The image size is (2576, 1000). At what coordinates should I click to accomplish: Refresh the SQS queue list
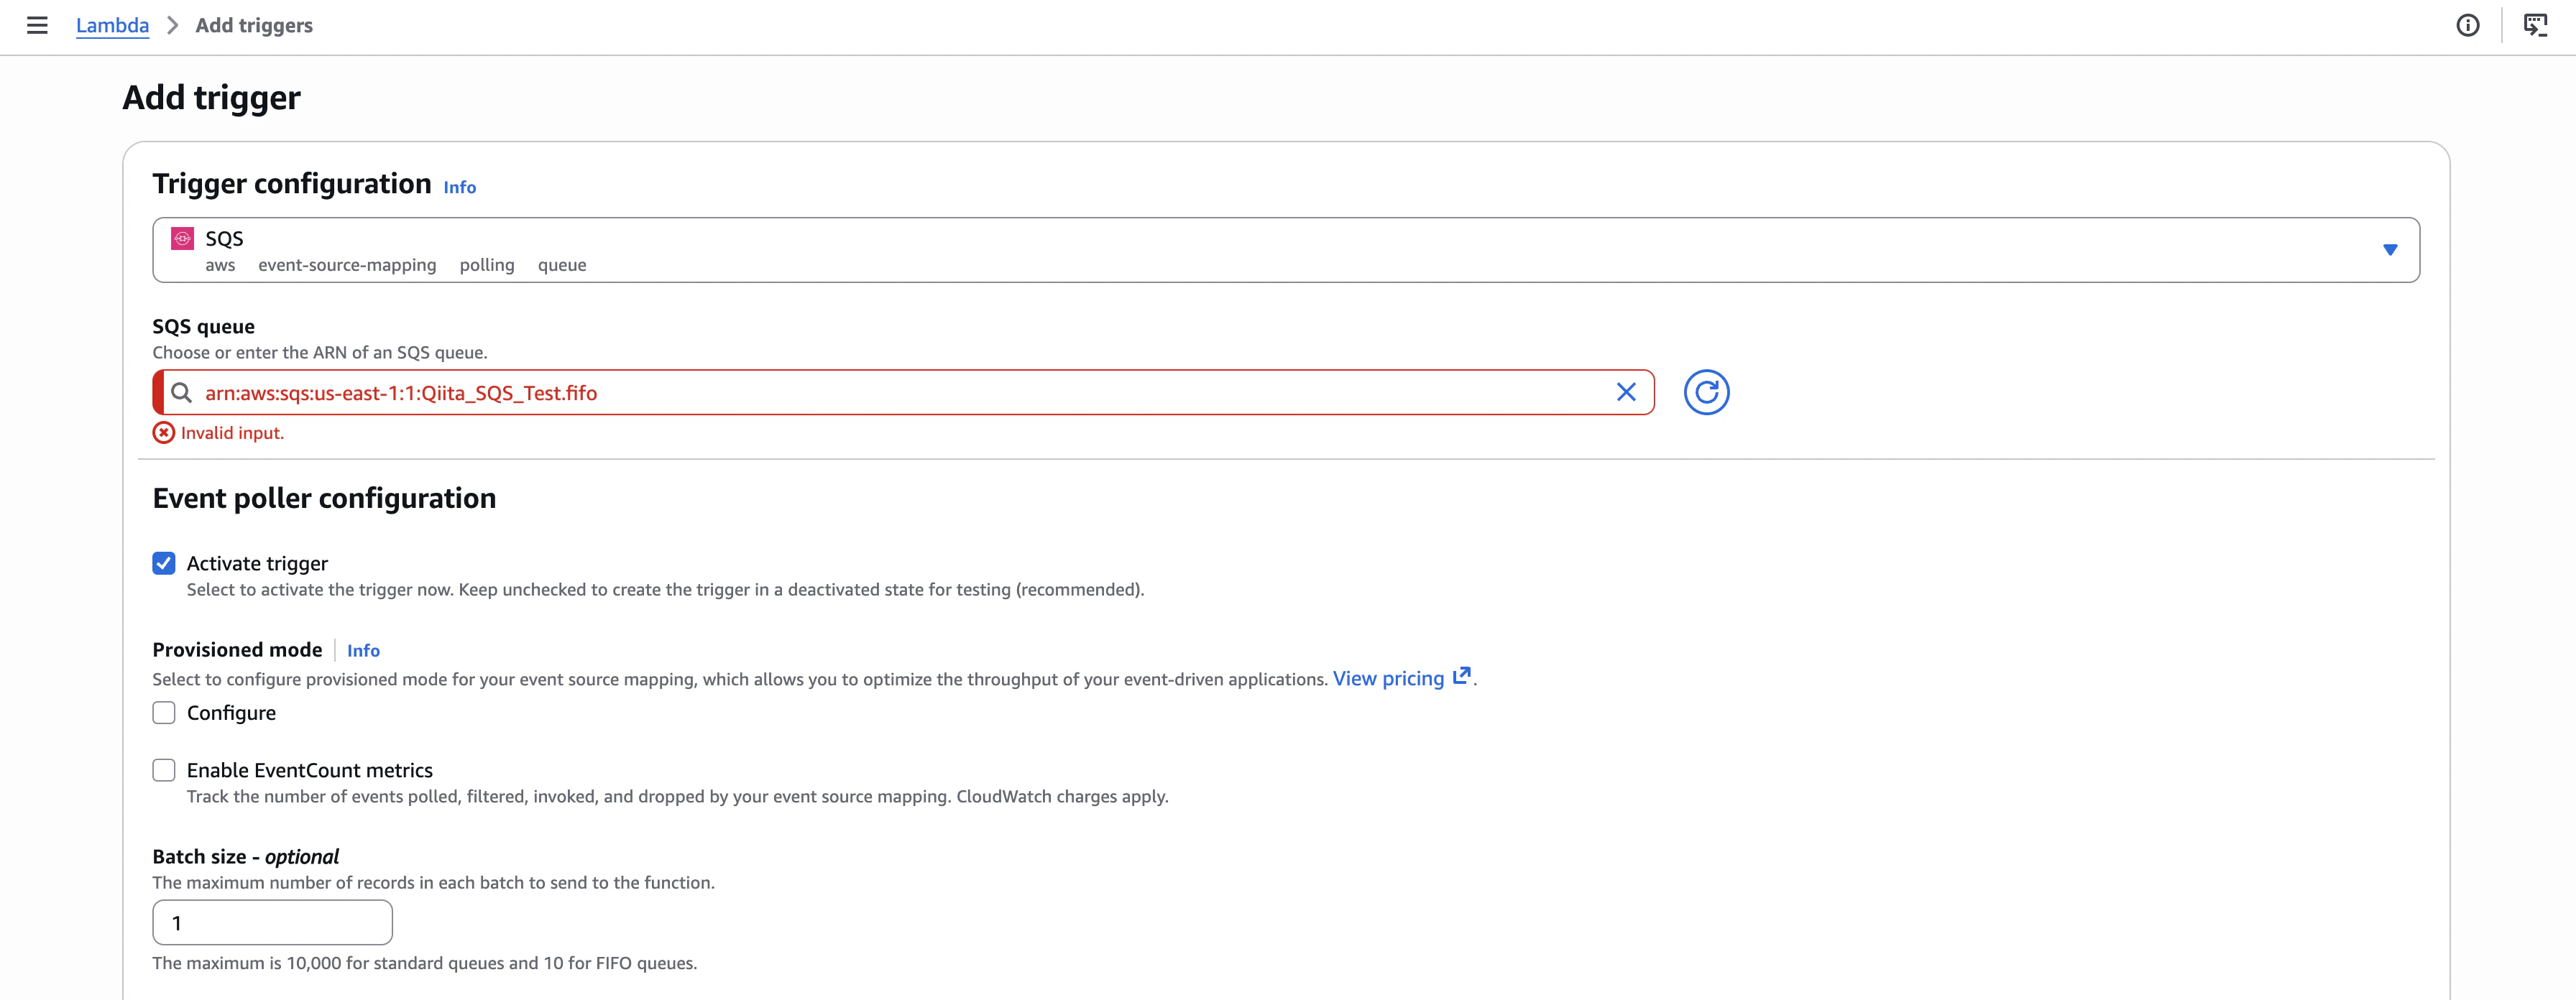(x=1706, y=392)
